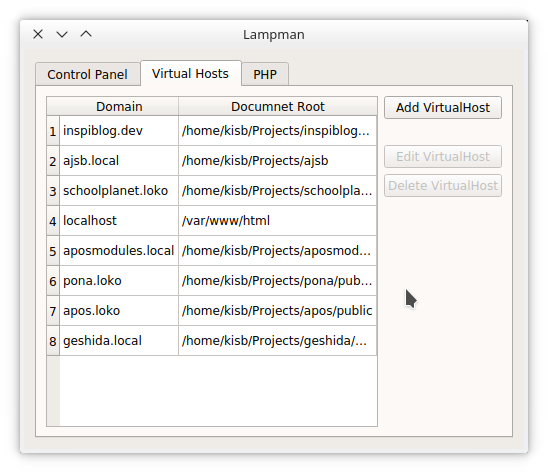
Task: Click the /home/kisb/Projects/ajsb root cell
Action: tap(277, 161)
